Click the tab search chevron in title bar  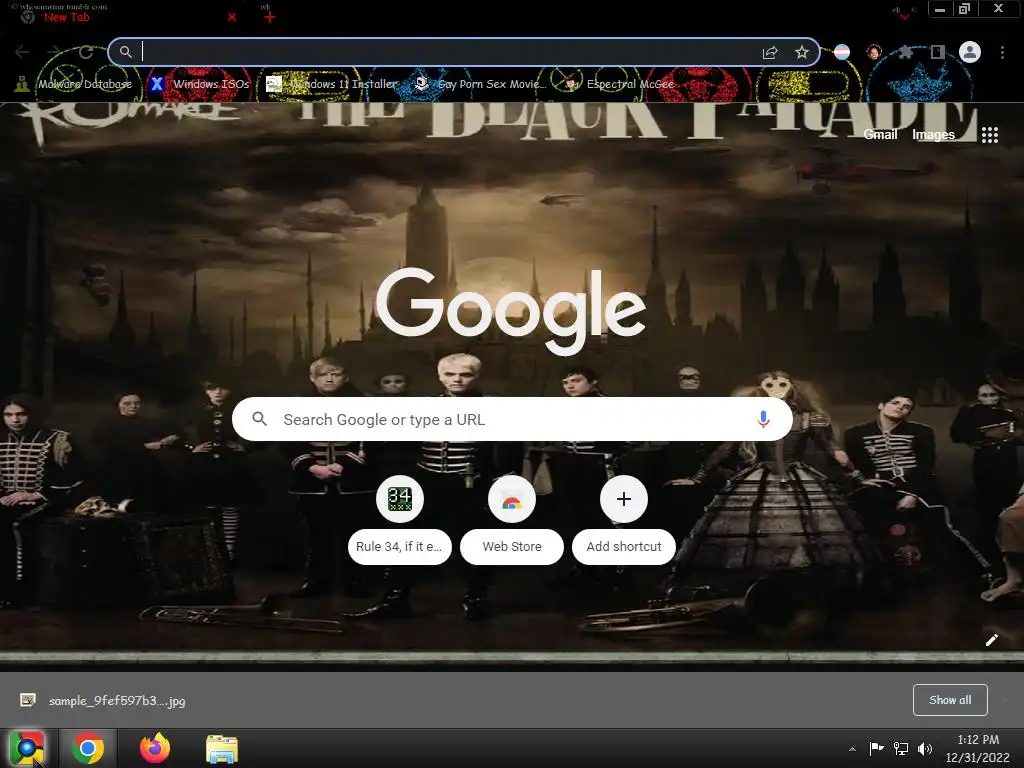[904, 16]
